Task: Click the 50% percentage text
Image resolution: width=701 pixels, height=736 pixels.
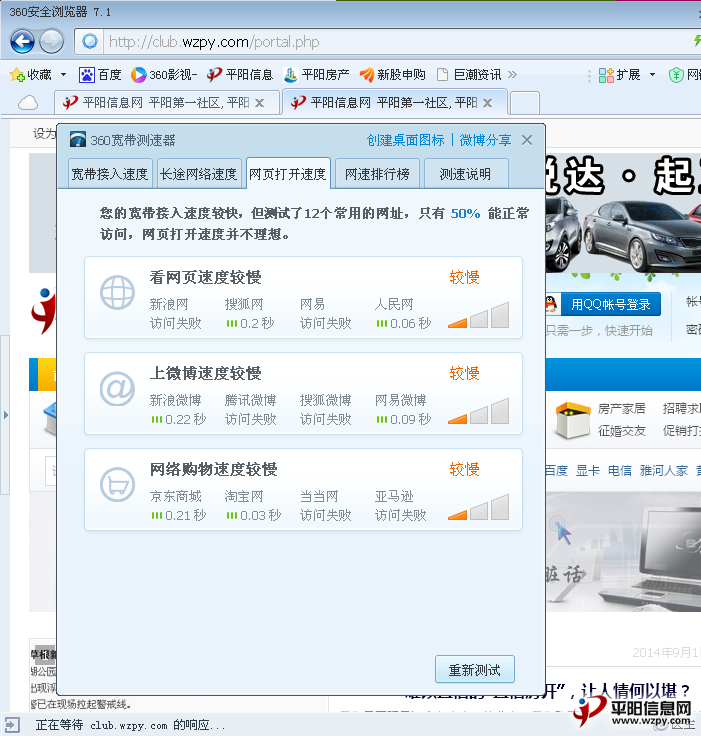Action: (465, 214)
